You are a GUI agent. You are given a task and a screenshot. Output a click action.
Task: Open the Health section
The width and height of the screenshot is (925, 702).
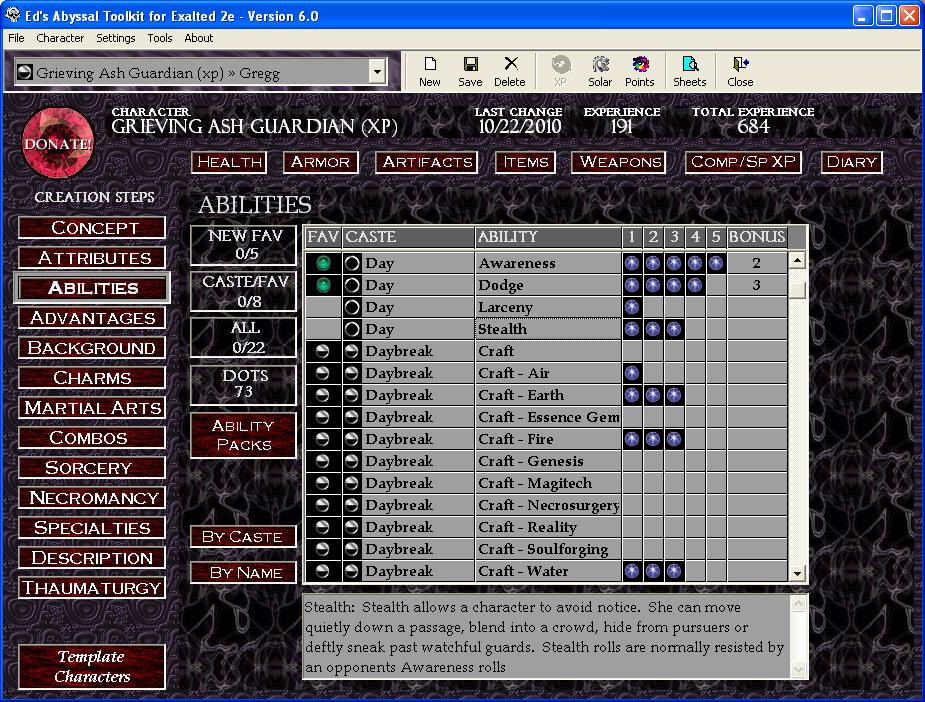[229, 162]
